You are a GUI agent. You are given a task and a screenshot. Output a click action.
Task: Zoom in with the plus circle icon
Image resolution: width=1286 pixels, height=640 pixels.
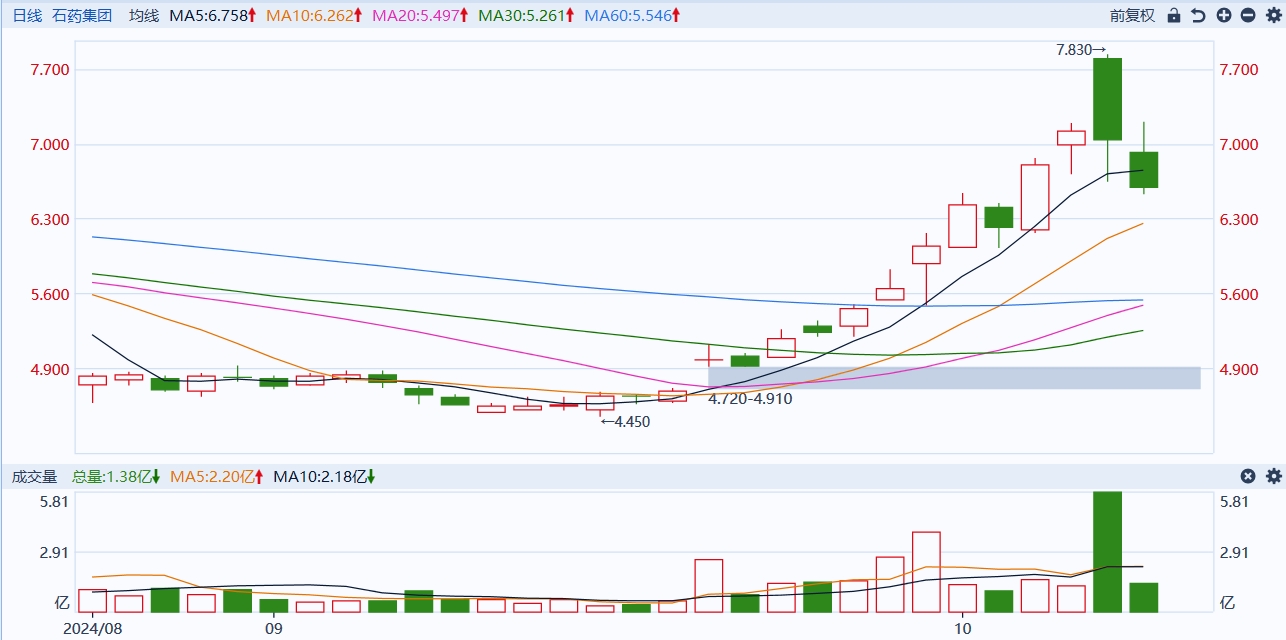pos(1224,15)
